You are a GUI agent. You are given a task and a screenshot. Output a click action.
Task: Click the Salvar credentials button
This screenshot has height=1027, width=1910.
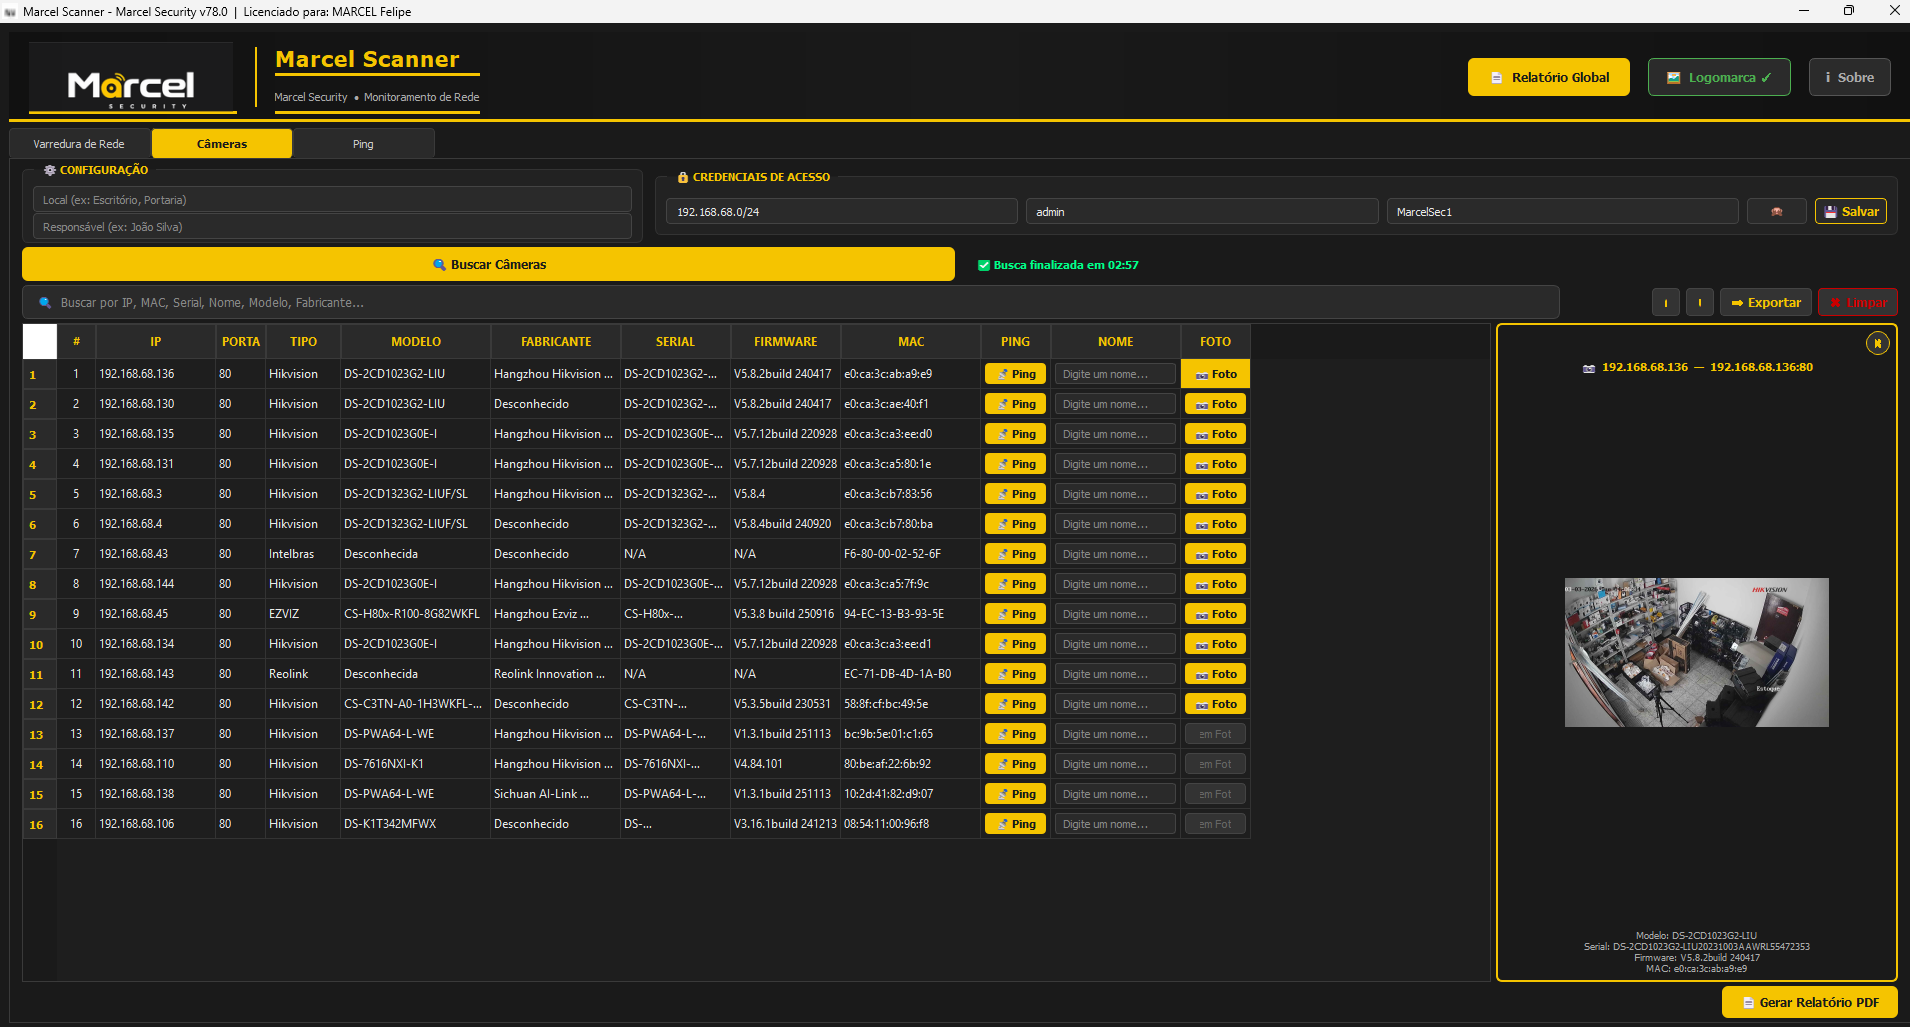[1850, 212]
